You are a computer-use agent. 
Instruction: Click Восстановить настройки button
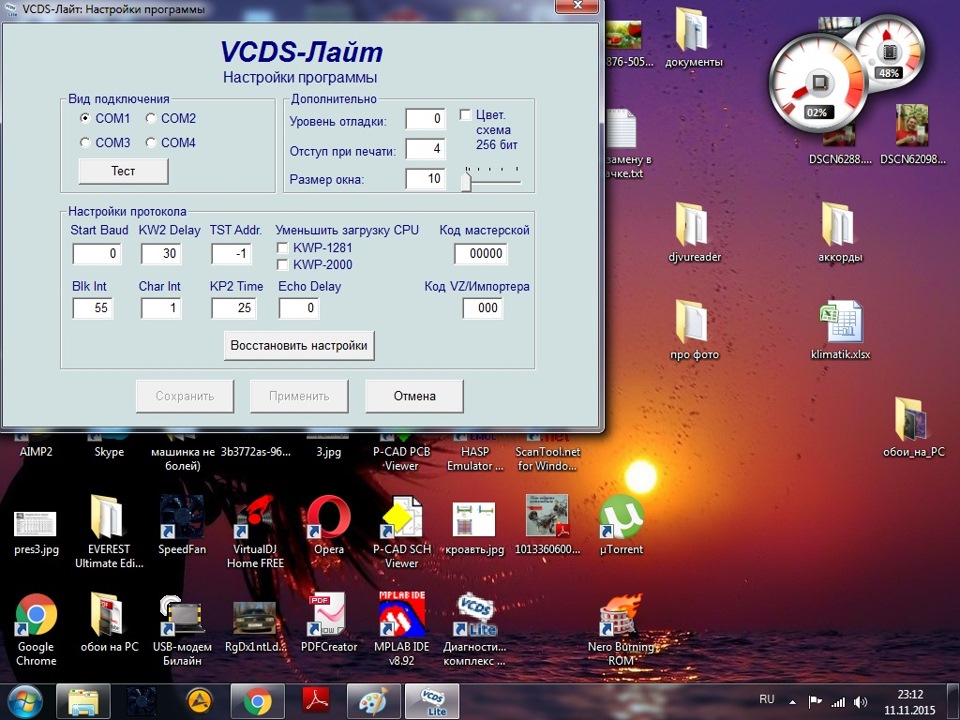299,345
